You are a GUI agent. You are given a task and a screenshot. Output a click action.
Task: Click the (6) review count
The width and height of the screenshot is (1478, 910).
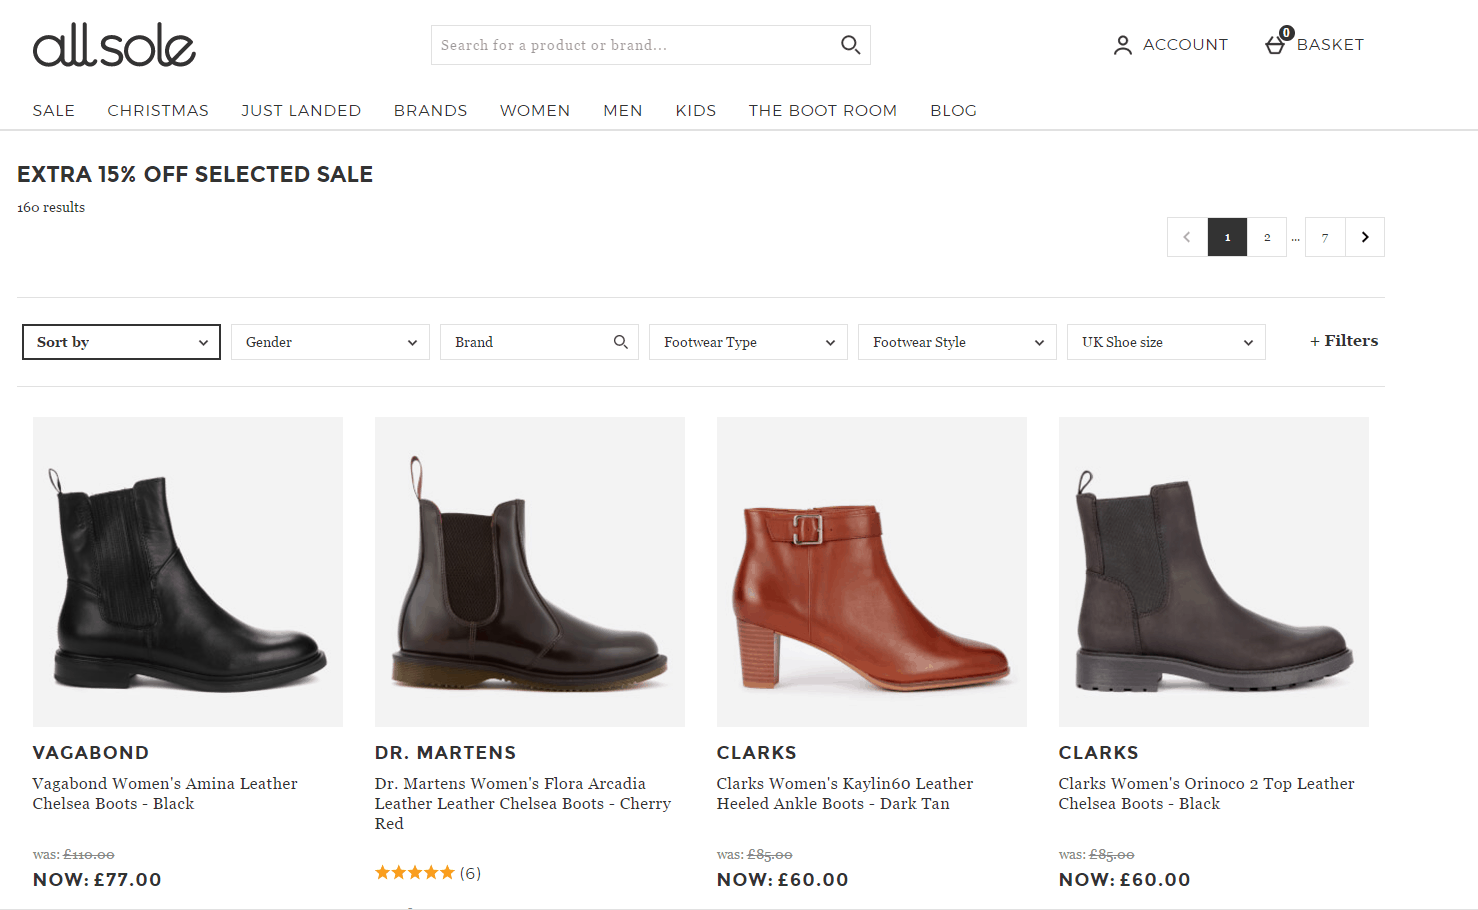[470, 873]
